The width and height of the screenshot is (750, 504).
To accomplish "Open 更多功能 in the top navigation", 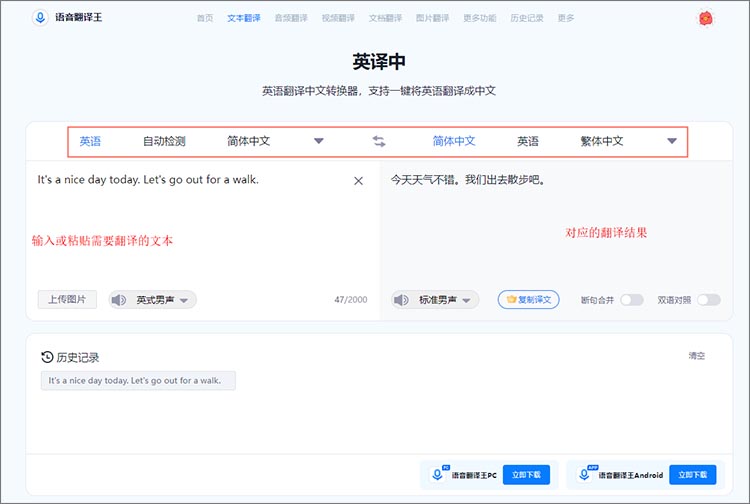I will 480,18.
